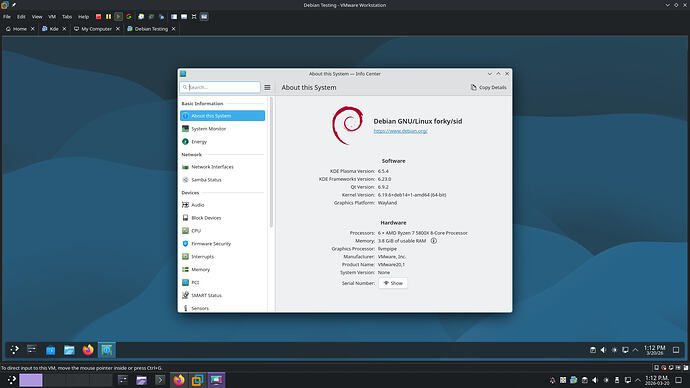Select About this System in sidebar
Viewport: 690px width, 388px height.
tap(223, 116)
